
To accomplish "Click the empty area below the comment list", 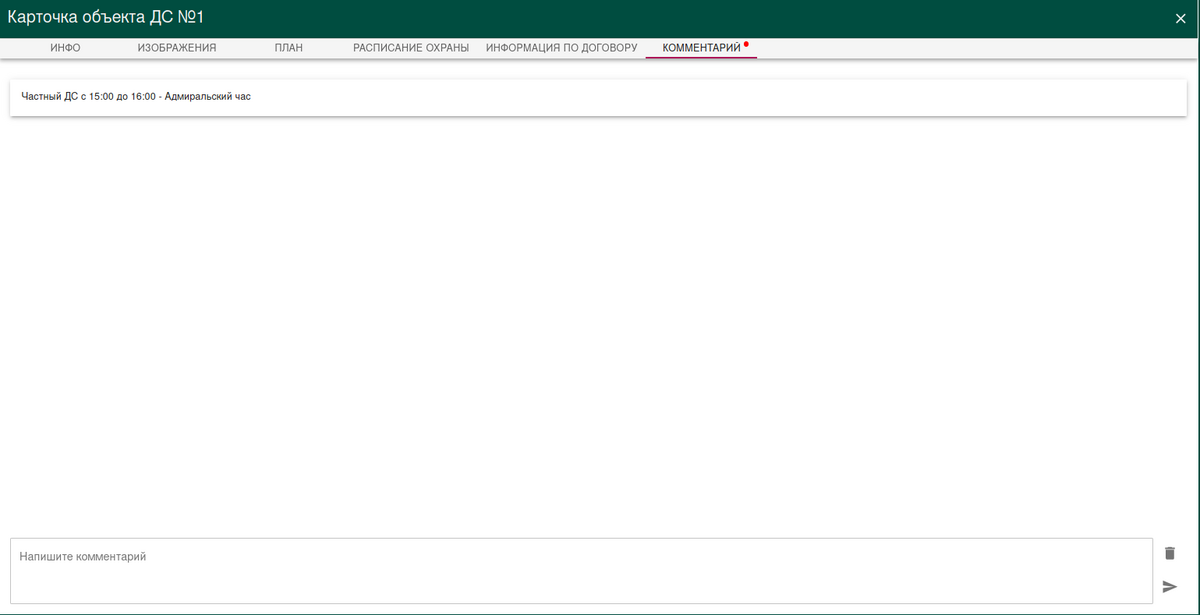I will 600,320.
